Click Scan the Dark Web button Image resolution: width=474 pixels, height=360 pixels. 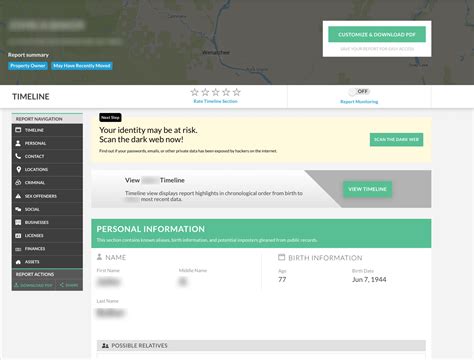click(396, 139)
